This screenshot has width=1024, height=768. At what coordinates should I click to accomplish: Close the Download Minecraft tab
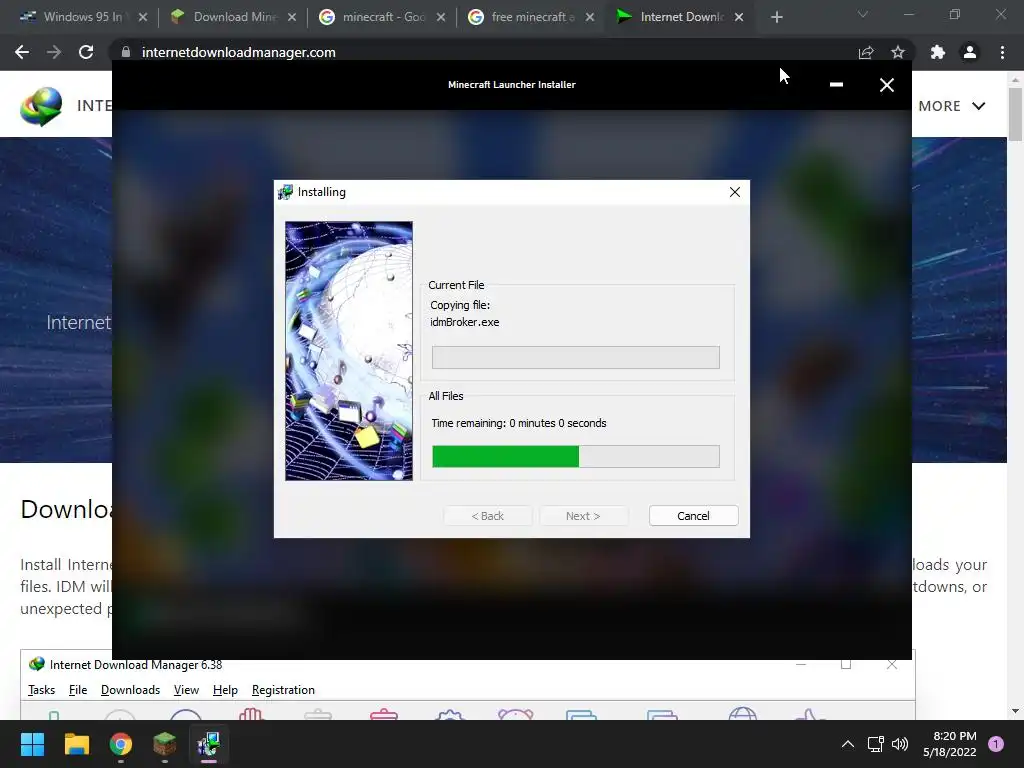(292, 17)
